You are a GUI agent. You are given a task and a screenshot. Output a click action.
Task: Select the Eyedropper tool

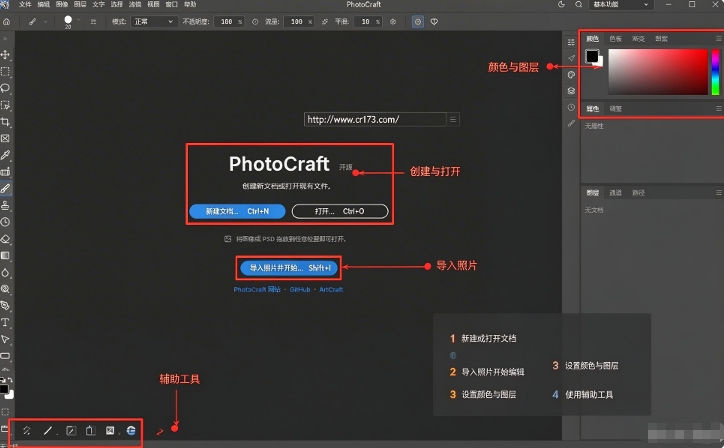(x=5, y=155)
